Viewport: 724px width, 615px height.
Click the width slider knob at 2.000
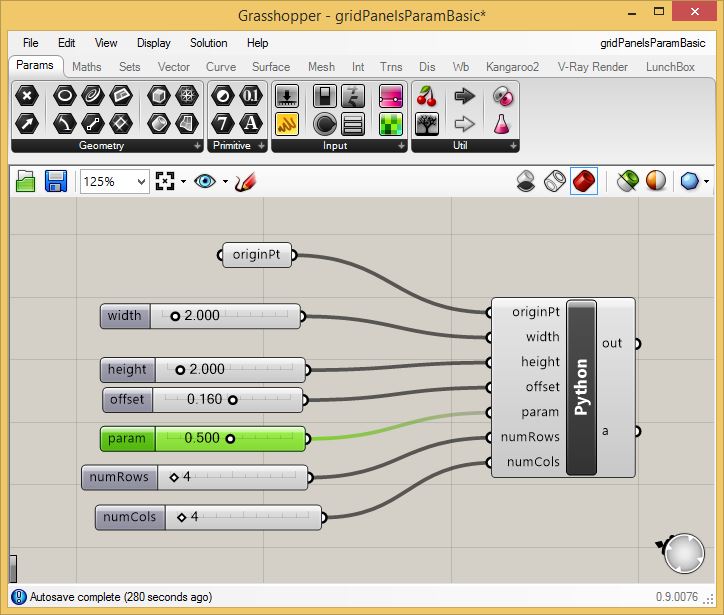click(x=175, y=316)
